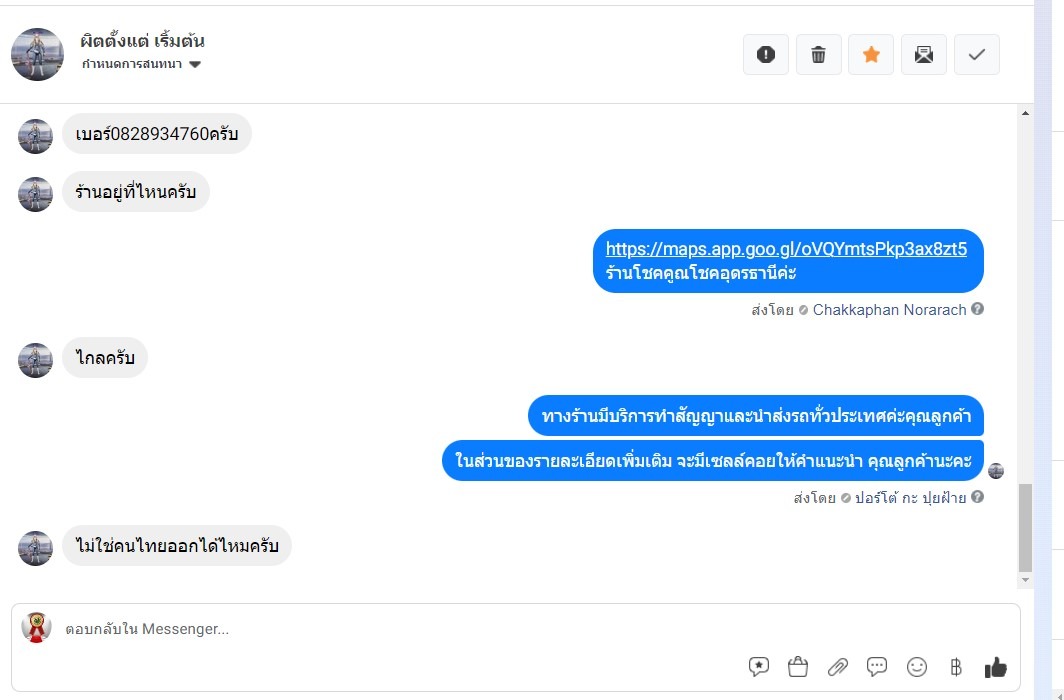The width and height of the screenshot is (1064, 700).
Task: Open the emoji picker smiley icon
Action: (x=917, y=667)
